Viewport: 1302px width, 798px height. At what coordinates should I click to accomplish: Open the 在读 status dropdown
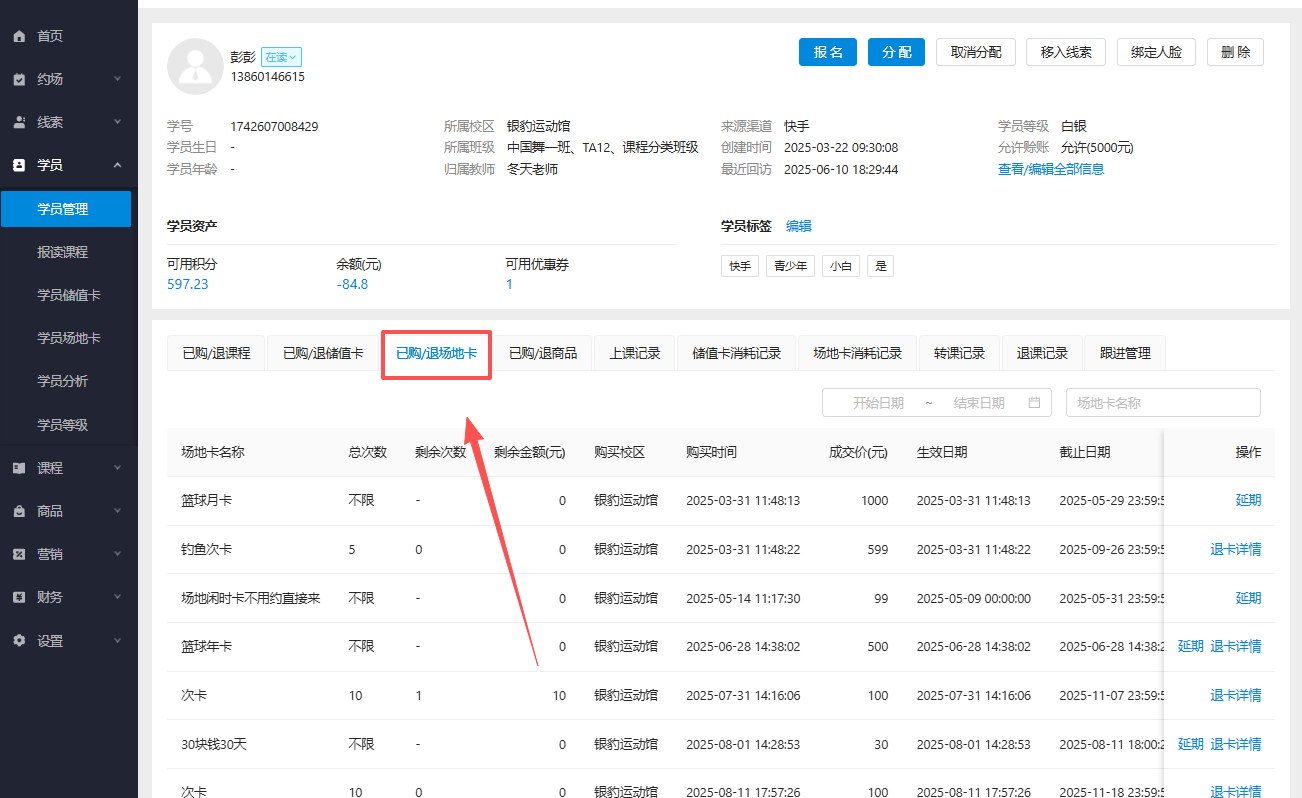click(x=281, y=57)
